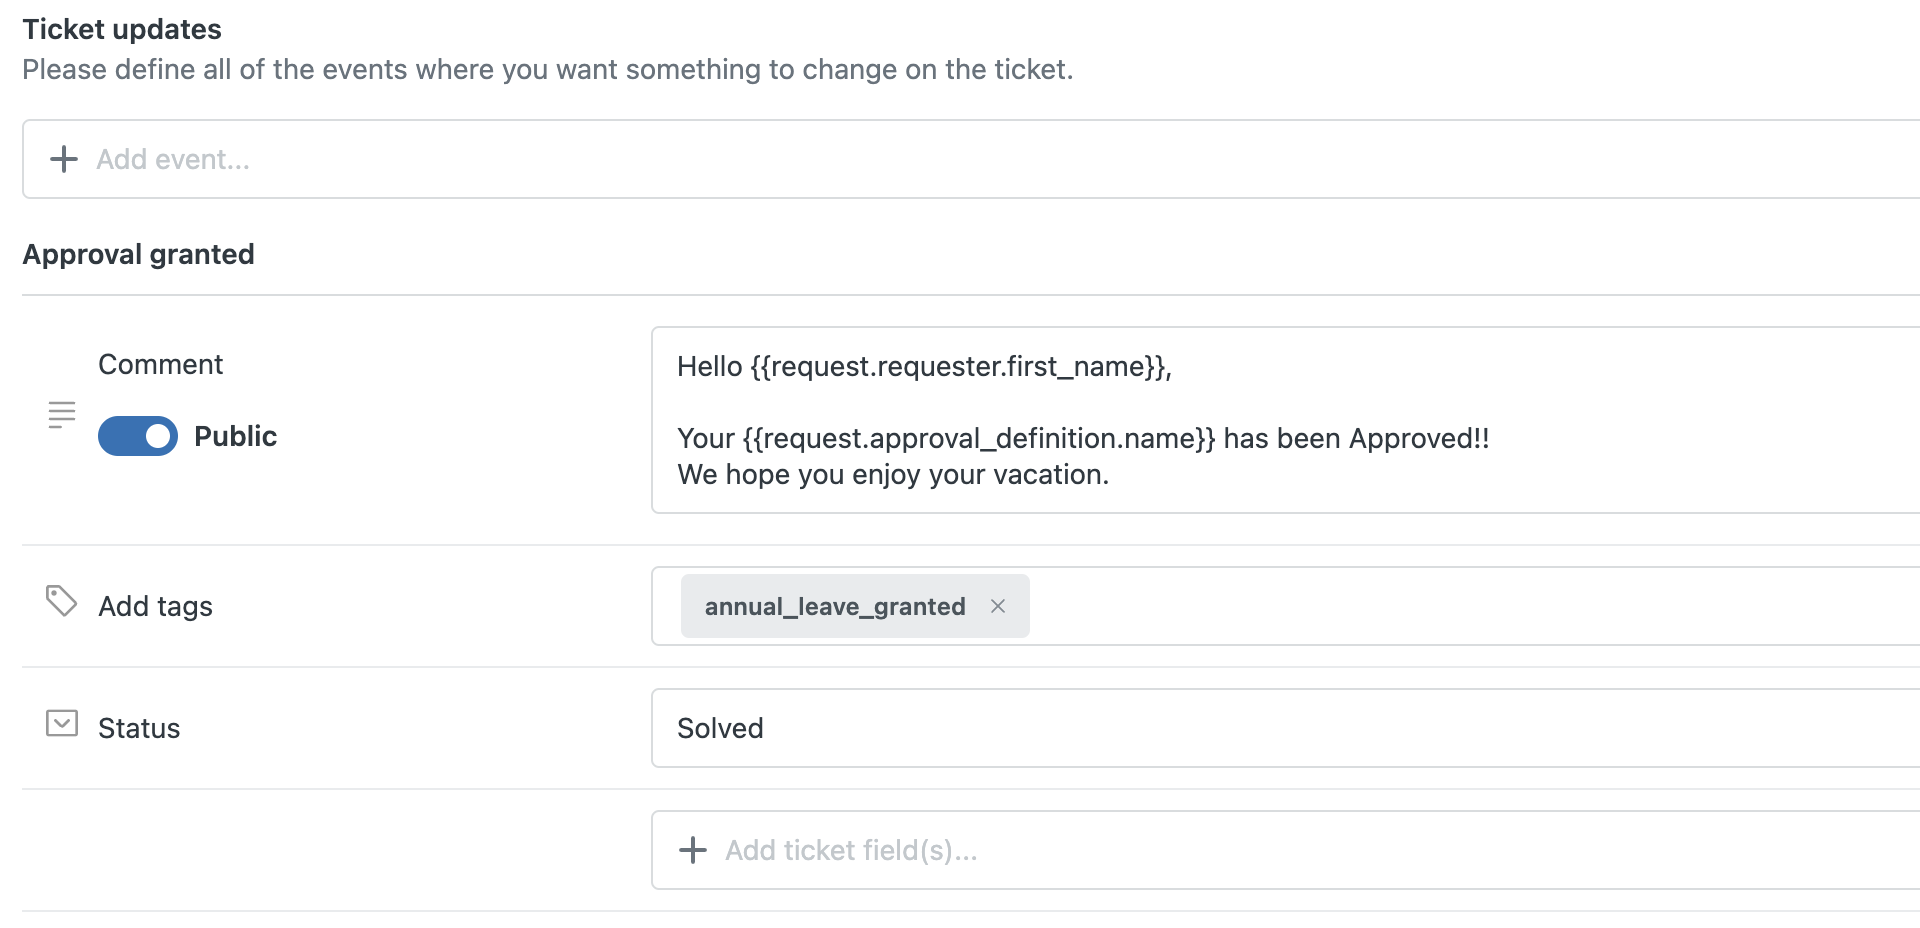The width and height of the screenshot is (1920, 928).
Task: Select the annual_leave_granted tag chip
Action: pyautogui.click(x=834, y=606)
